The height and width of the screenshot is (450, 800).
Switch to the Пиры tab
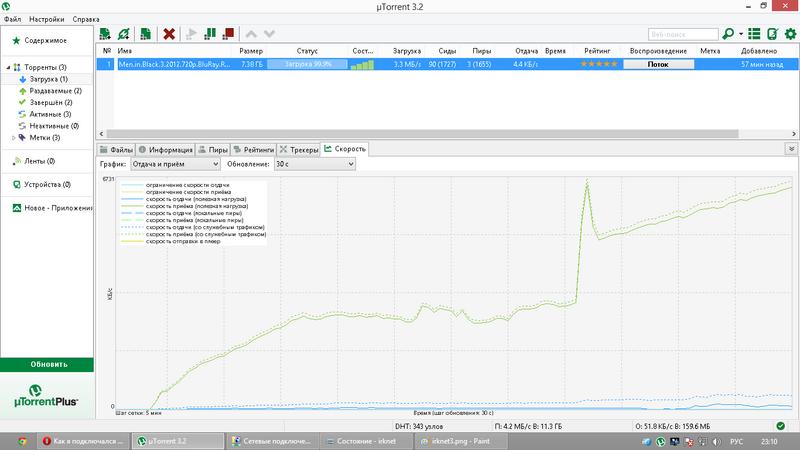pyautogui.click(x=213, y=150)
